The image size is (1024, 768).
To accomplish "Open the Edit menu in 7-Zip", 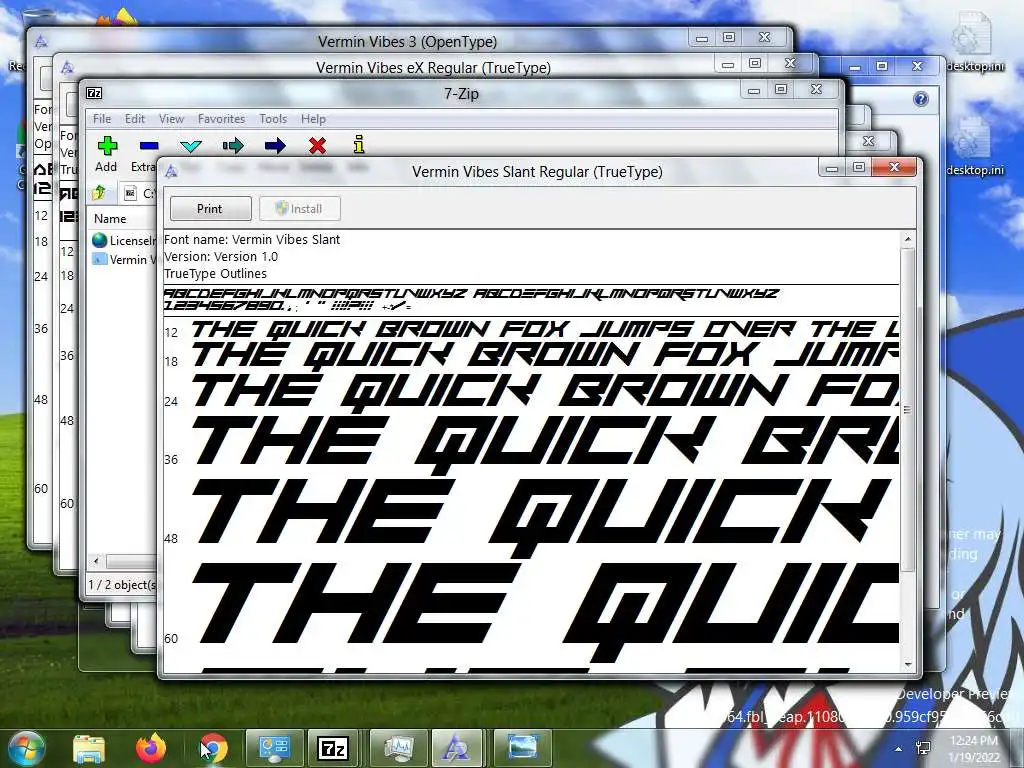I will (135, 119).
